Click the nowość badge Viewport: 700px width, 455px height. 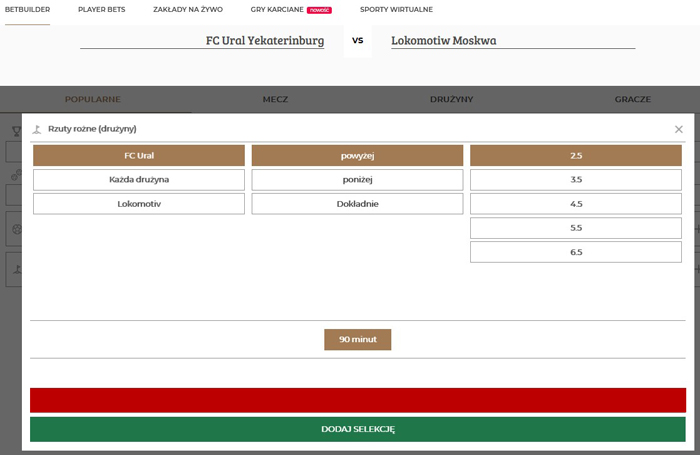[x=319, y=10]
